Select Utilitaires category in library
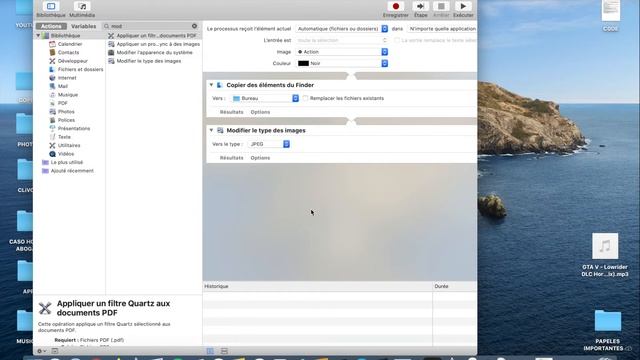The height and width of the screenshot is (360, 640). [69, 145]
